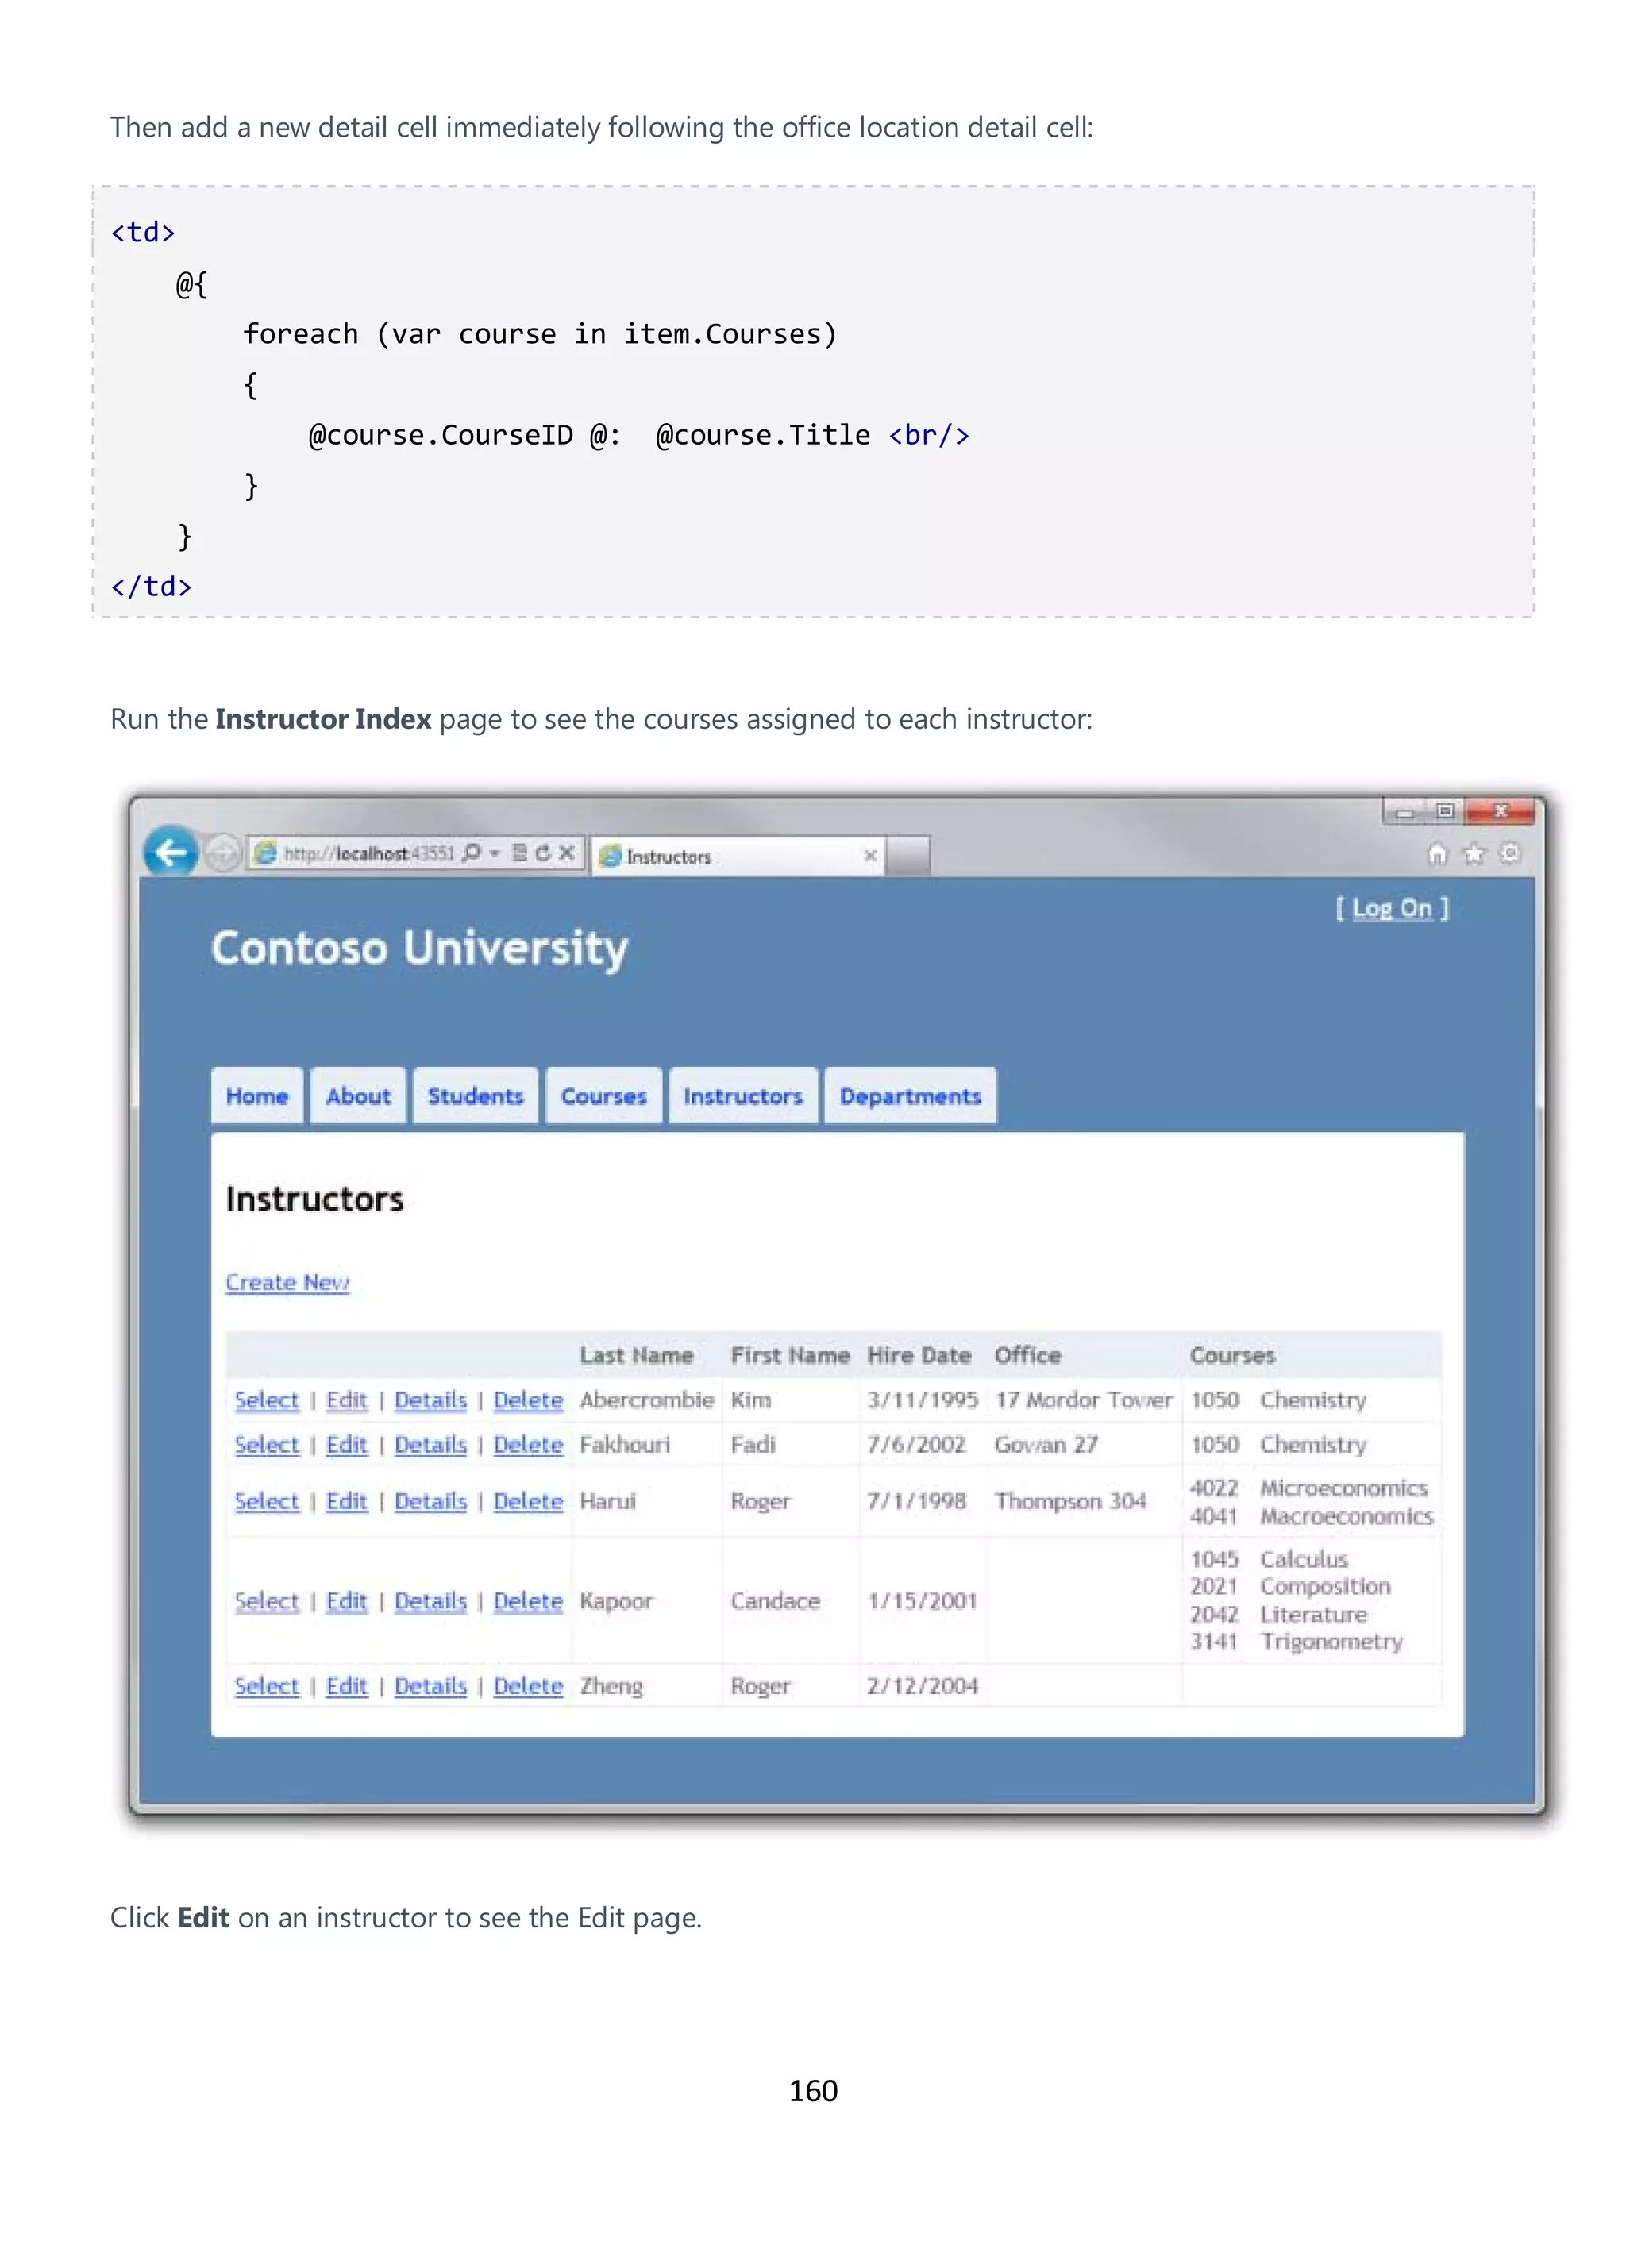Click Delete for Kapoor row
This screenshot has width=1626, height=2268.
[x=528, y=1601]
